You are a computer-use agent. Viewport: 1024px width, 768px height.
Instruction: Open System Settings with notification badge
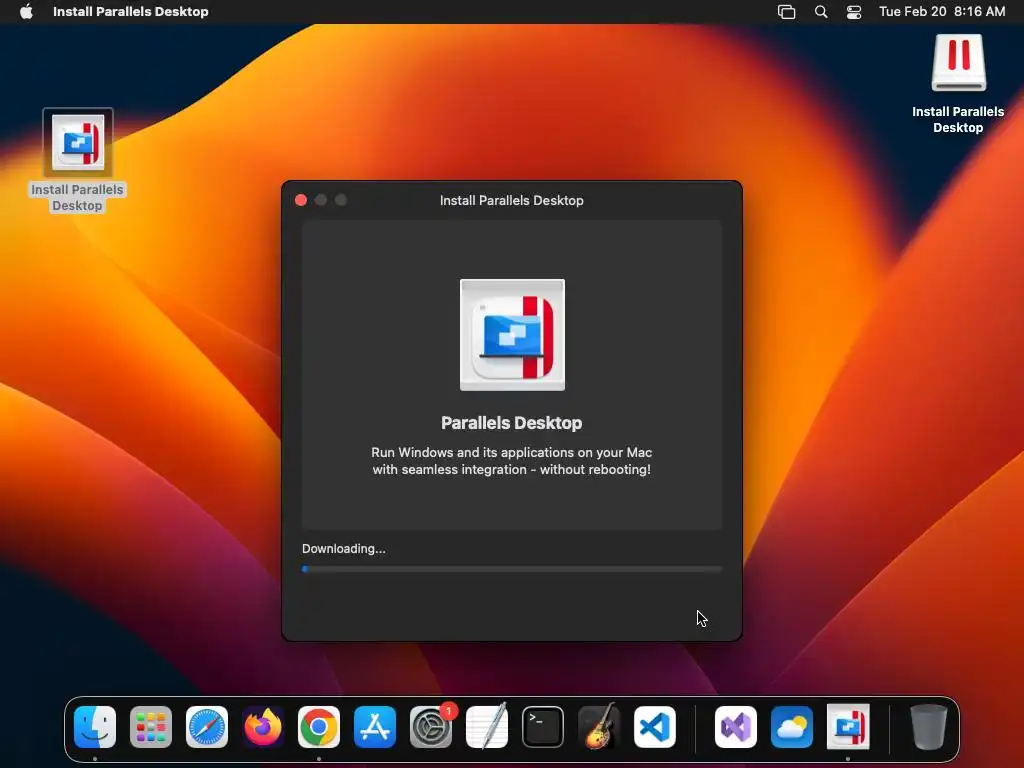[x=431, y=727]
